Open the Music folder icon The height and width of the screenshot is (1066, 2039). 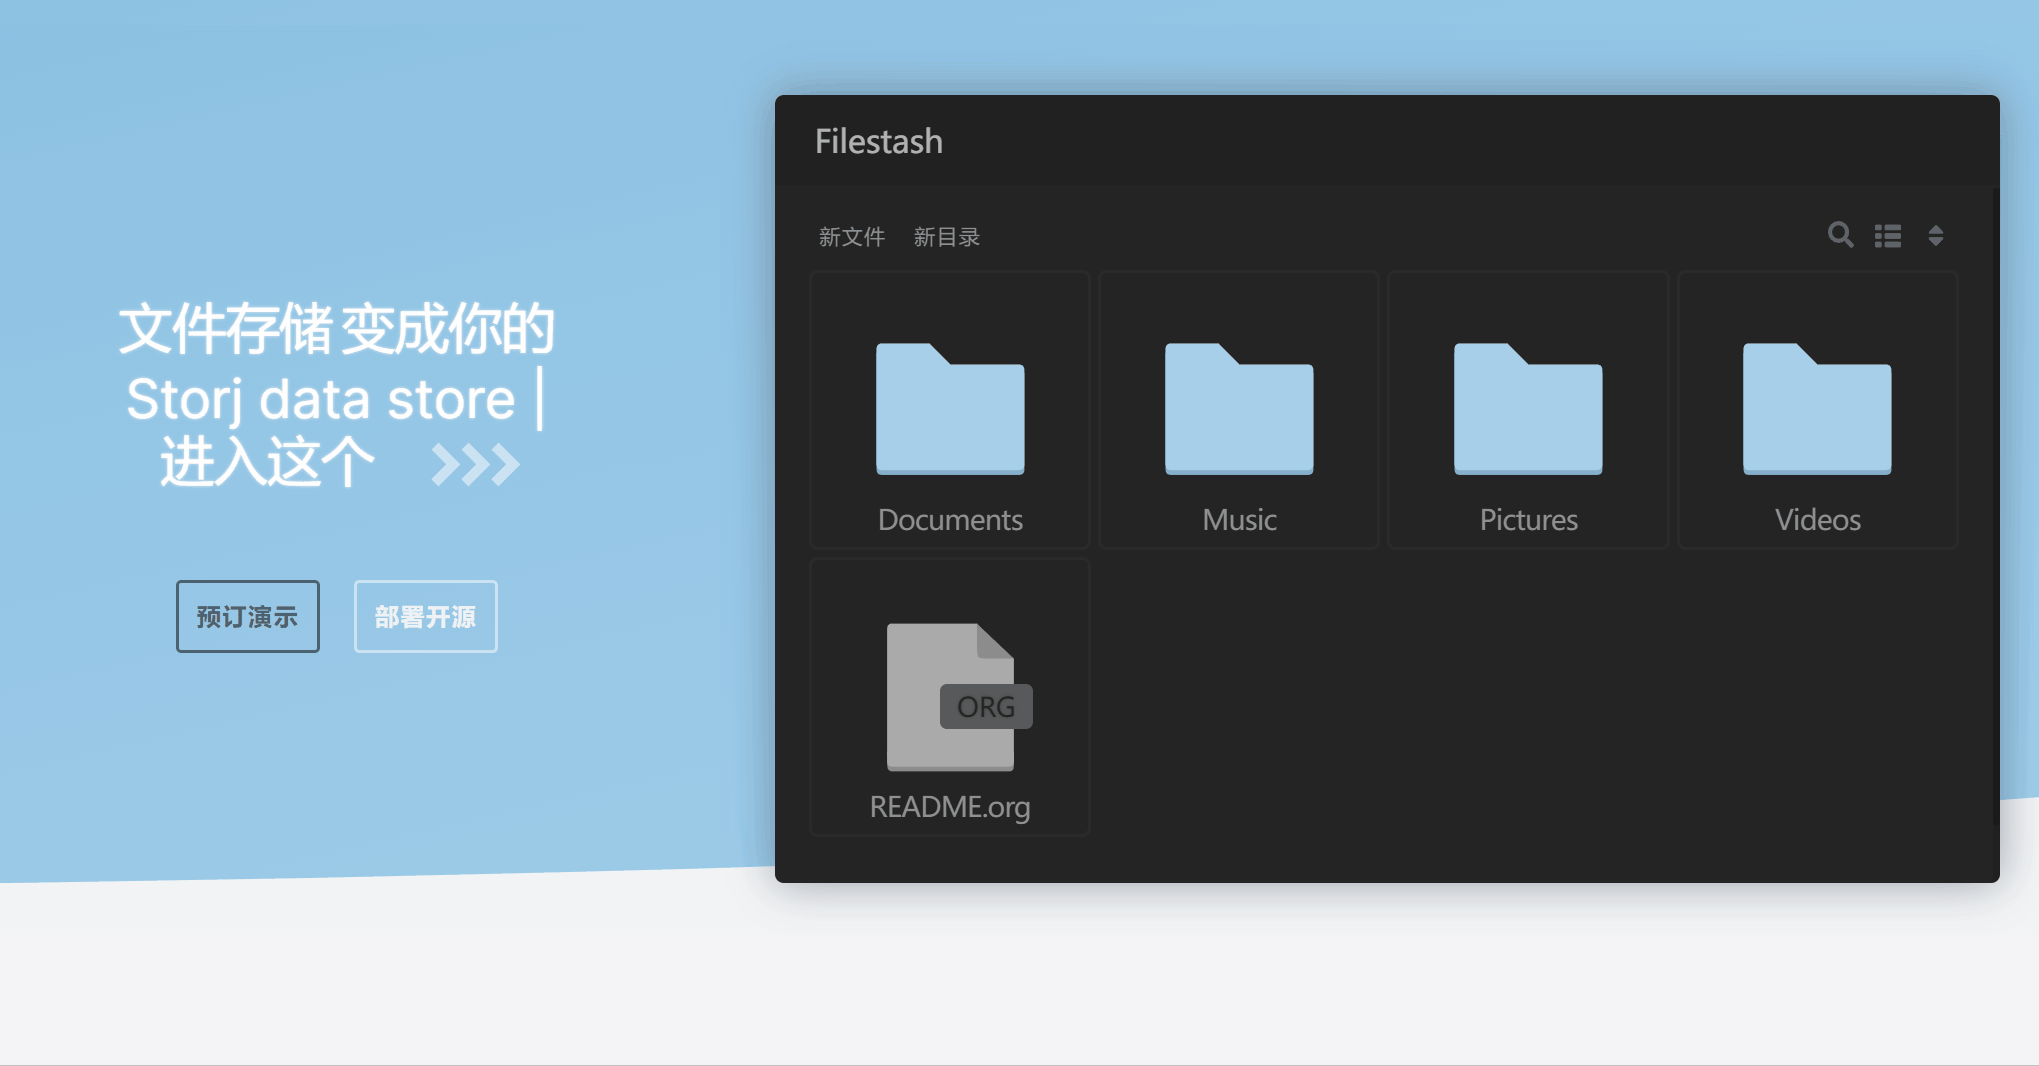pos(1239,409)
